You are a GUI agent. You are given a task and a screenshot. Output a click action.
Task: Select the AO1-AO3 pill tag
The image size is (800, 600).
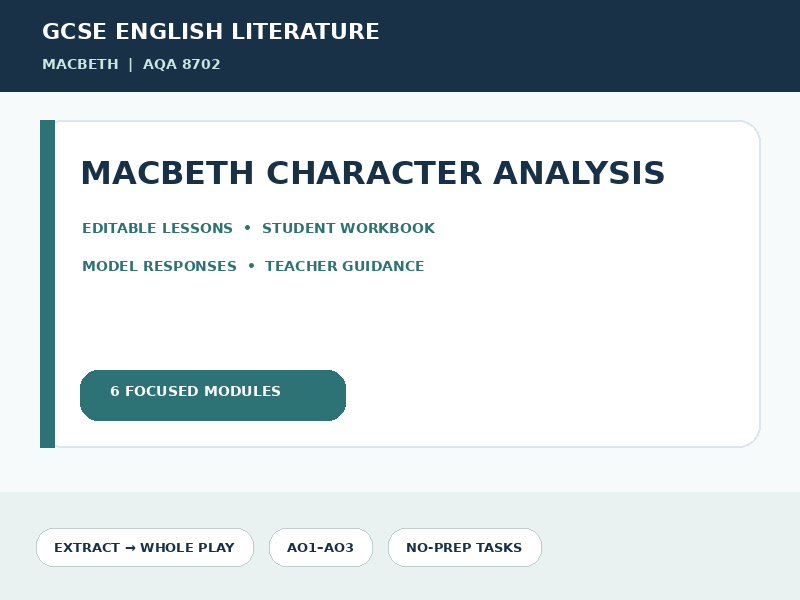tap(321, 547)
